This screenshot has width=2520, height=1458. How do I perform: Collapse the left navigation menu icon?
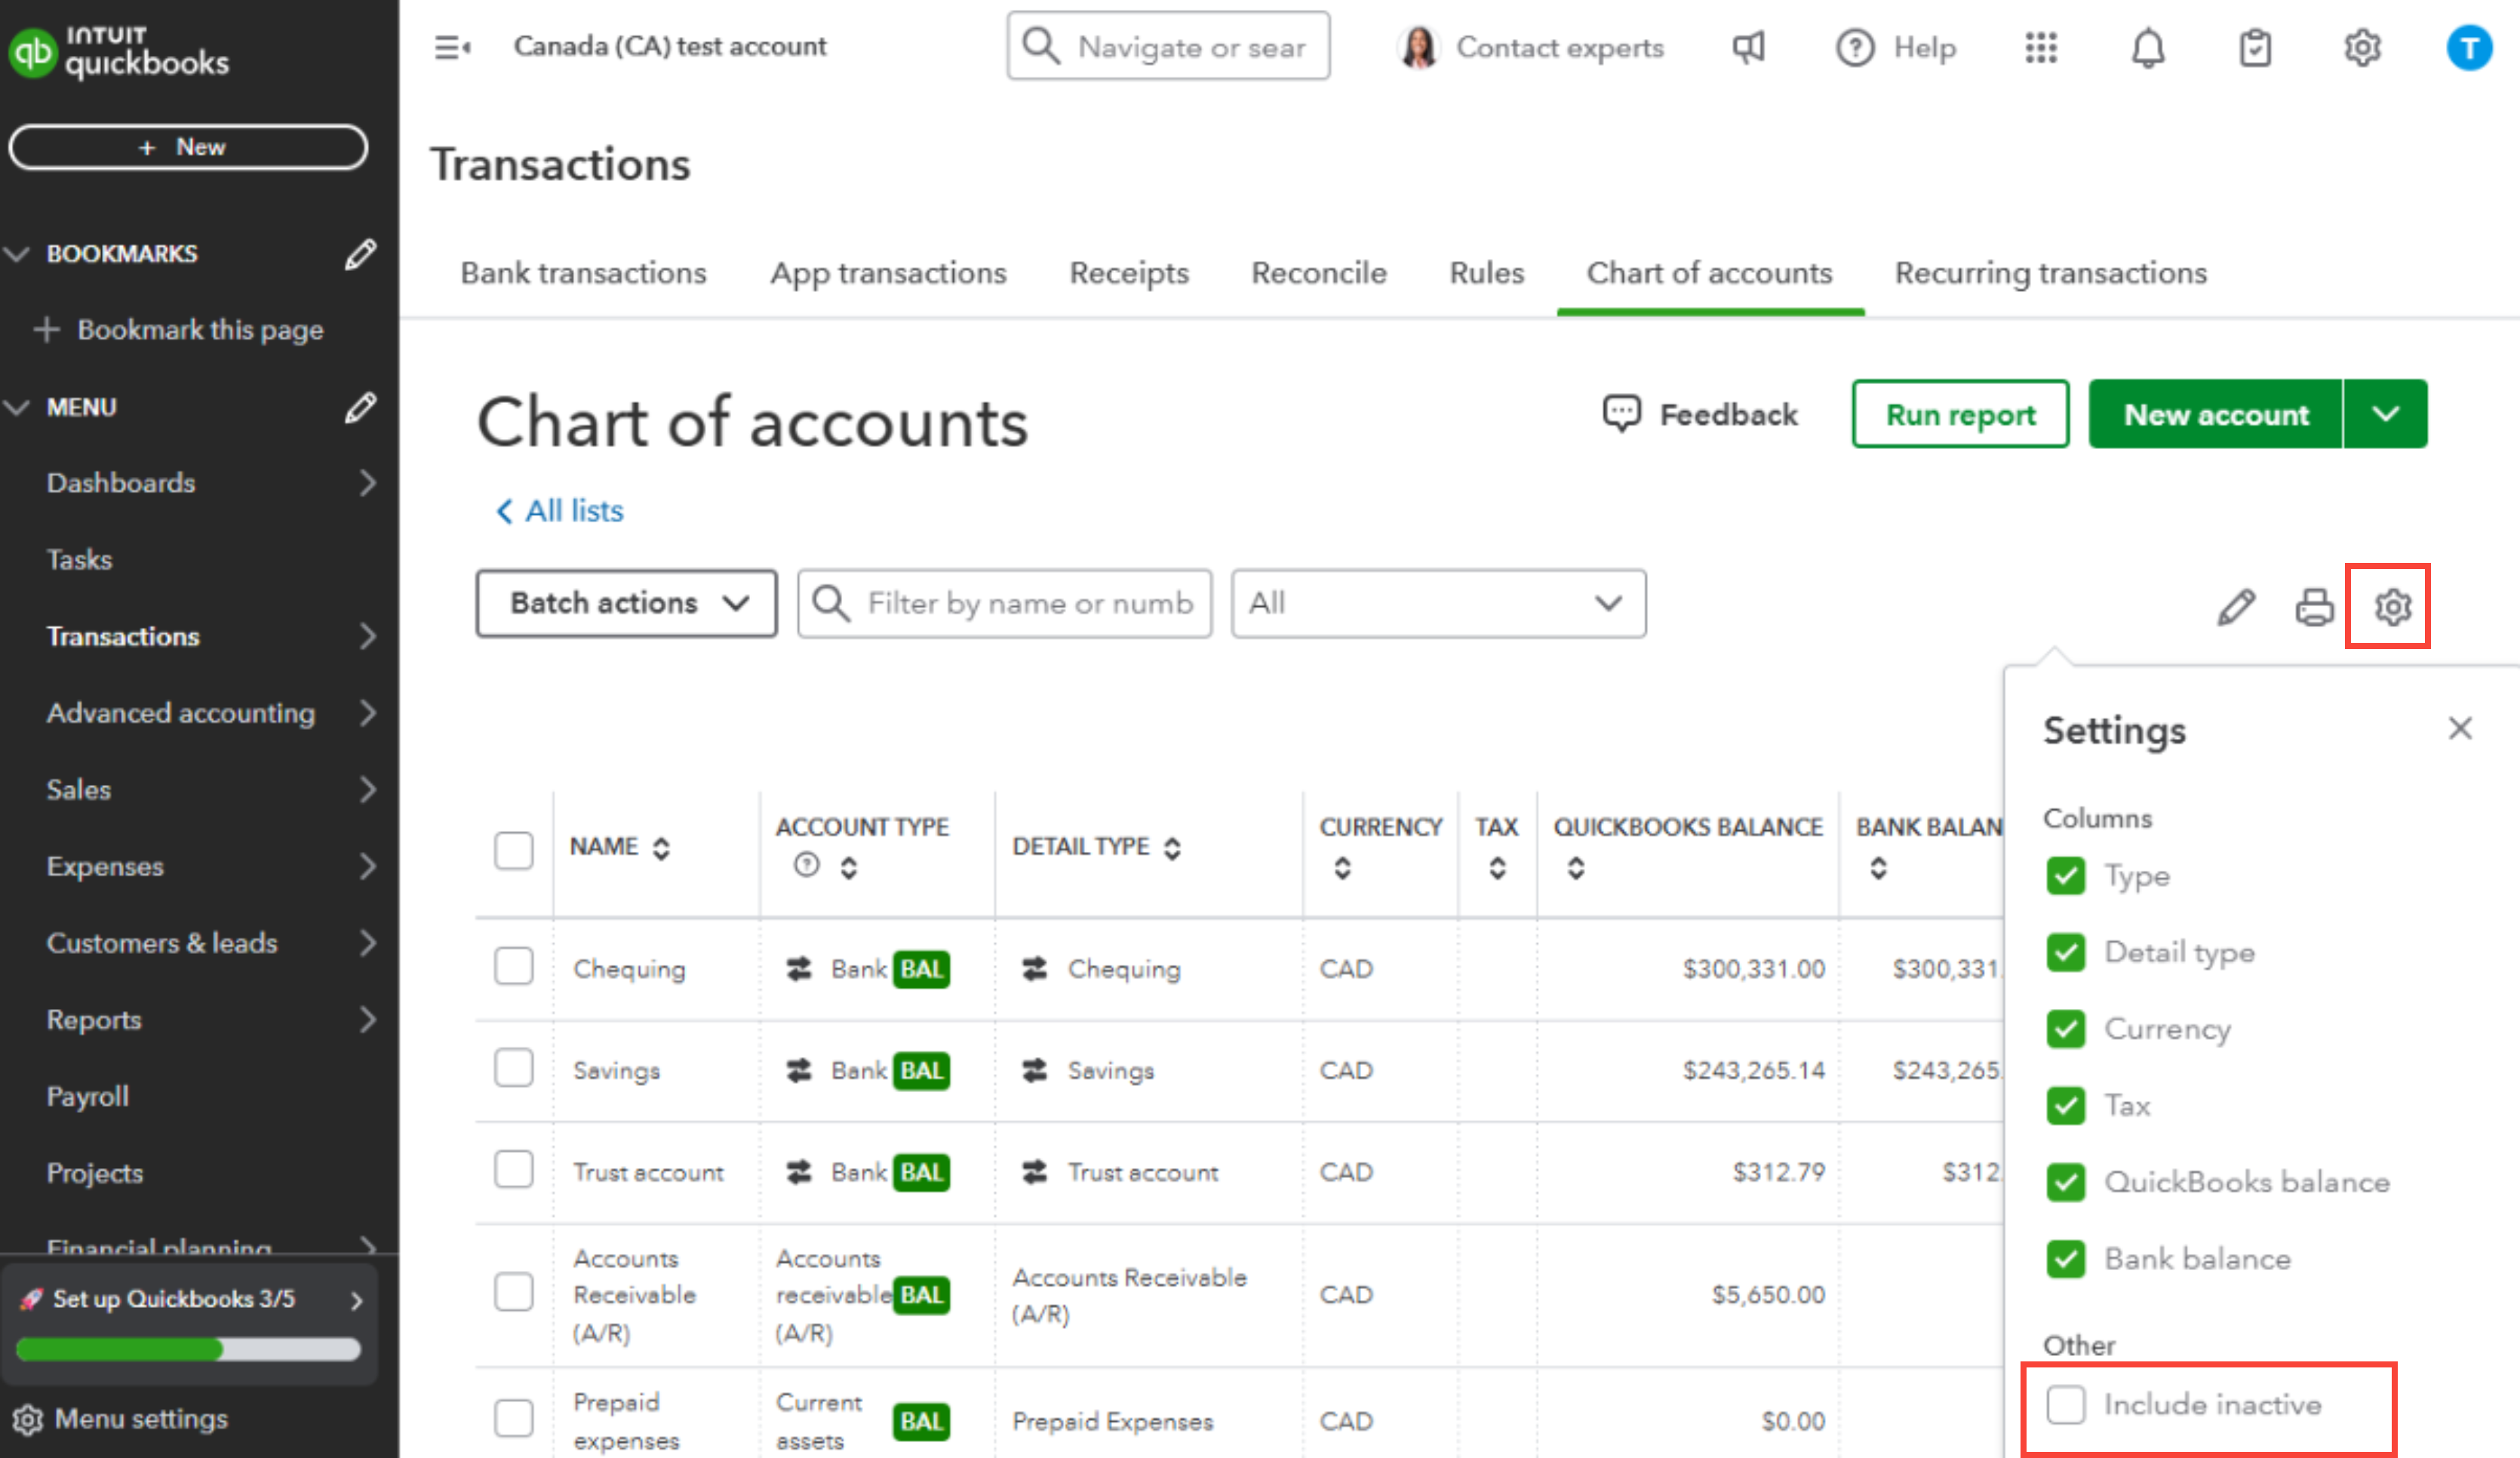(x=452, y=47)
